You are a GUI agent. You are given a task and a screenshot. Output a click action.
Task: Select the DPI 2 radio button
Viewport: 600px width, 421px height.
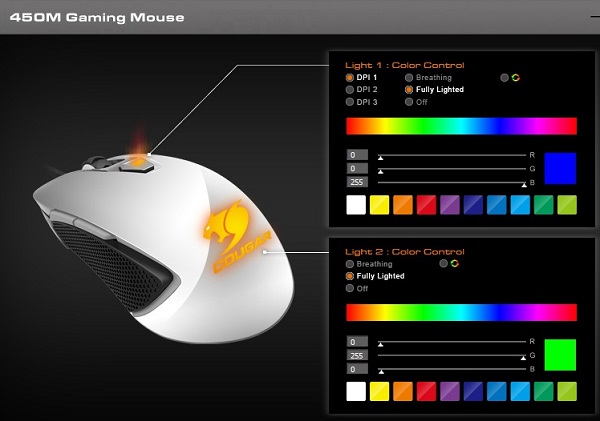coord(349,90)
